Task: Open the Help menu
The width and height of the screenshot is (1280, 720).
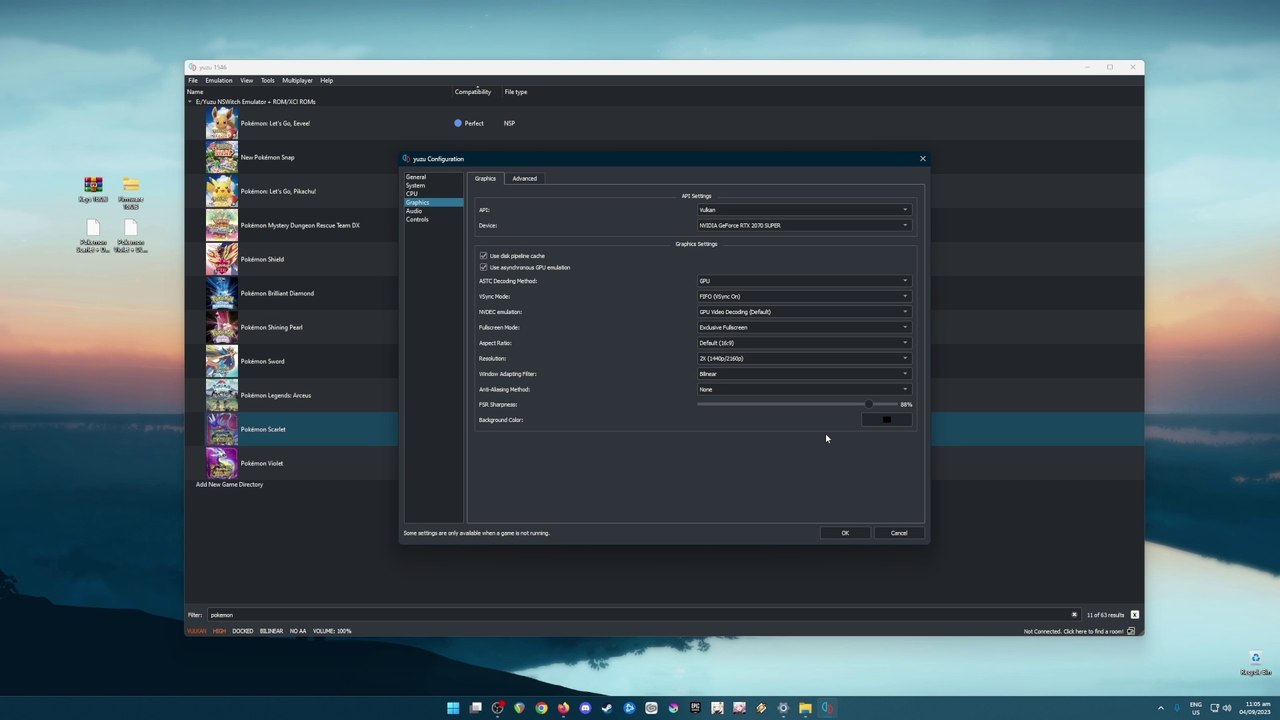Action: coord(326,80)
